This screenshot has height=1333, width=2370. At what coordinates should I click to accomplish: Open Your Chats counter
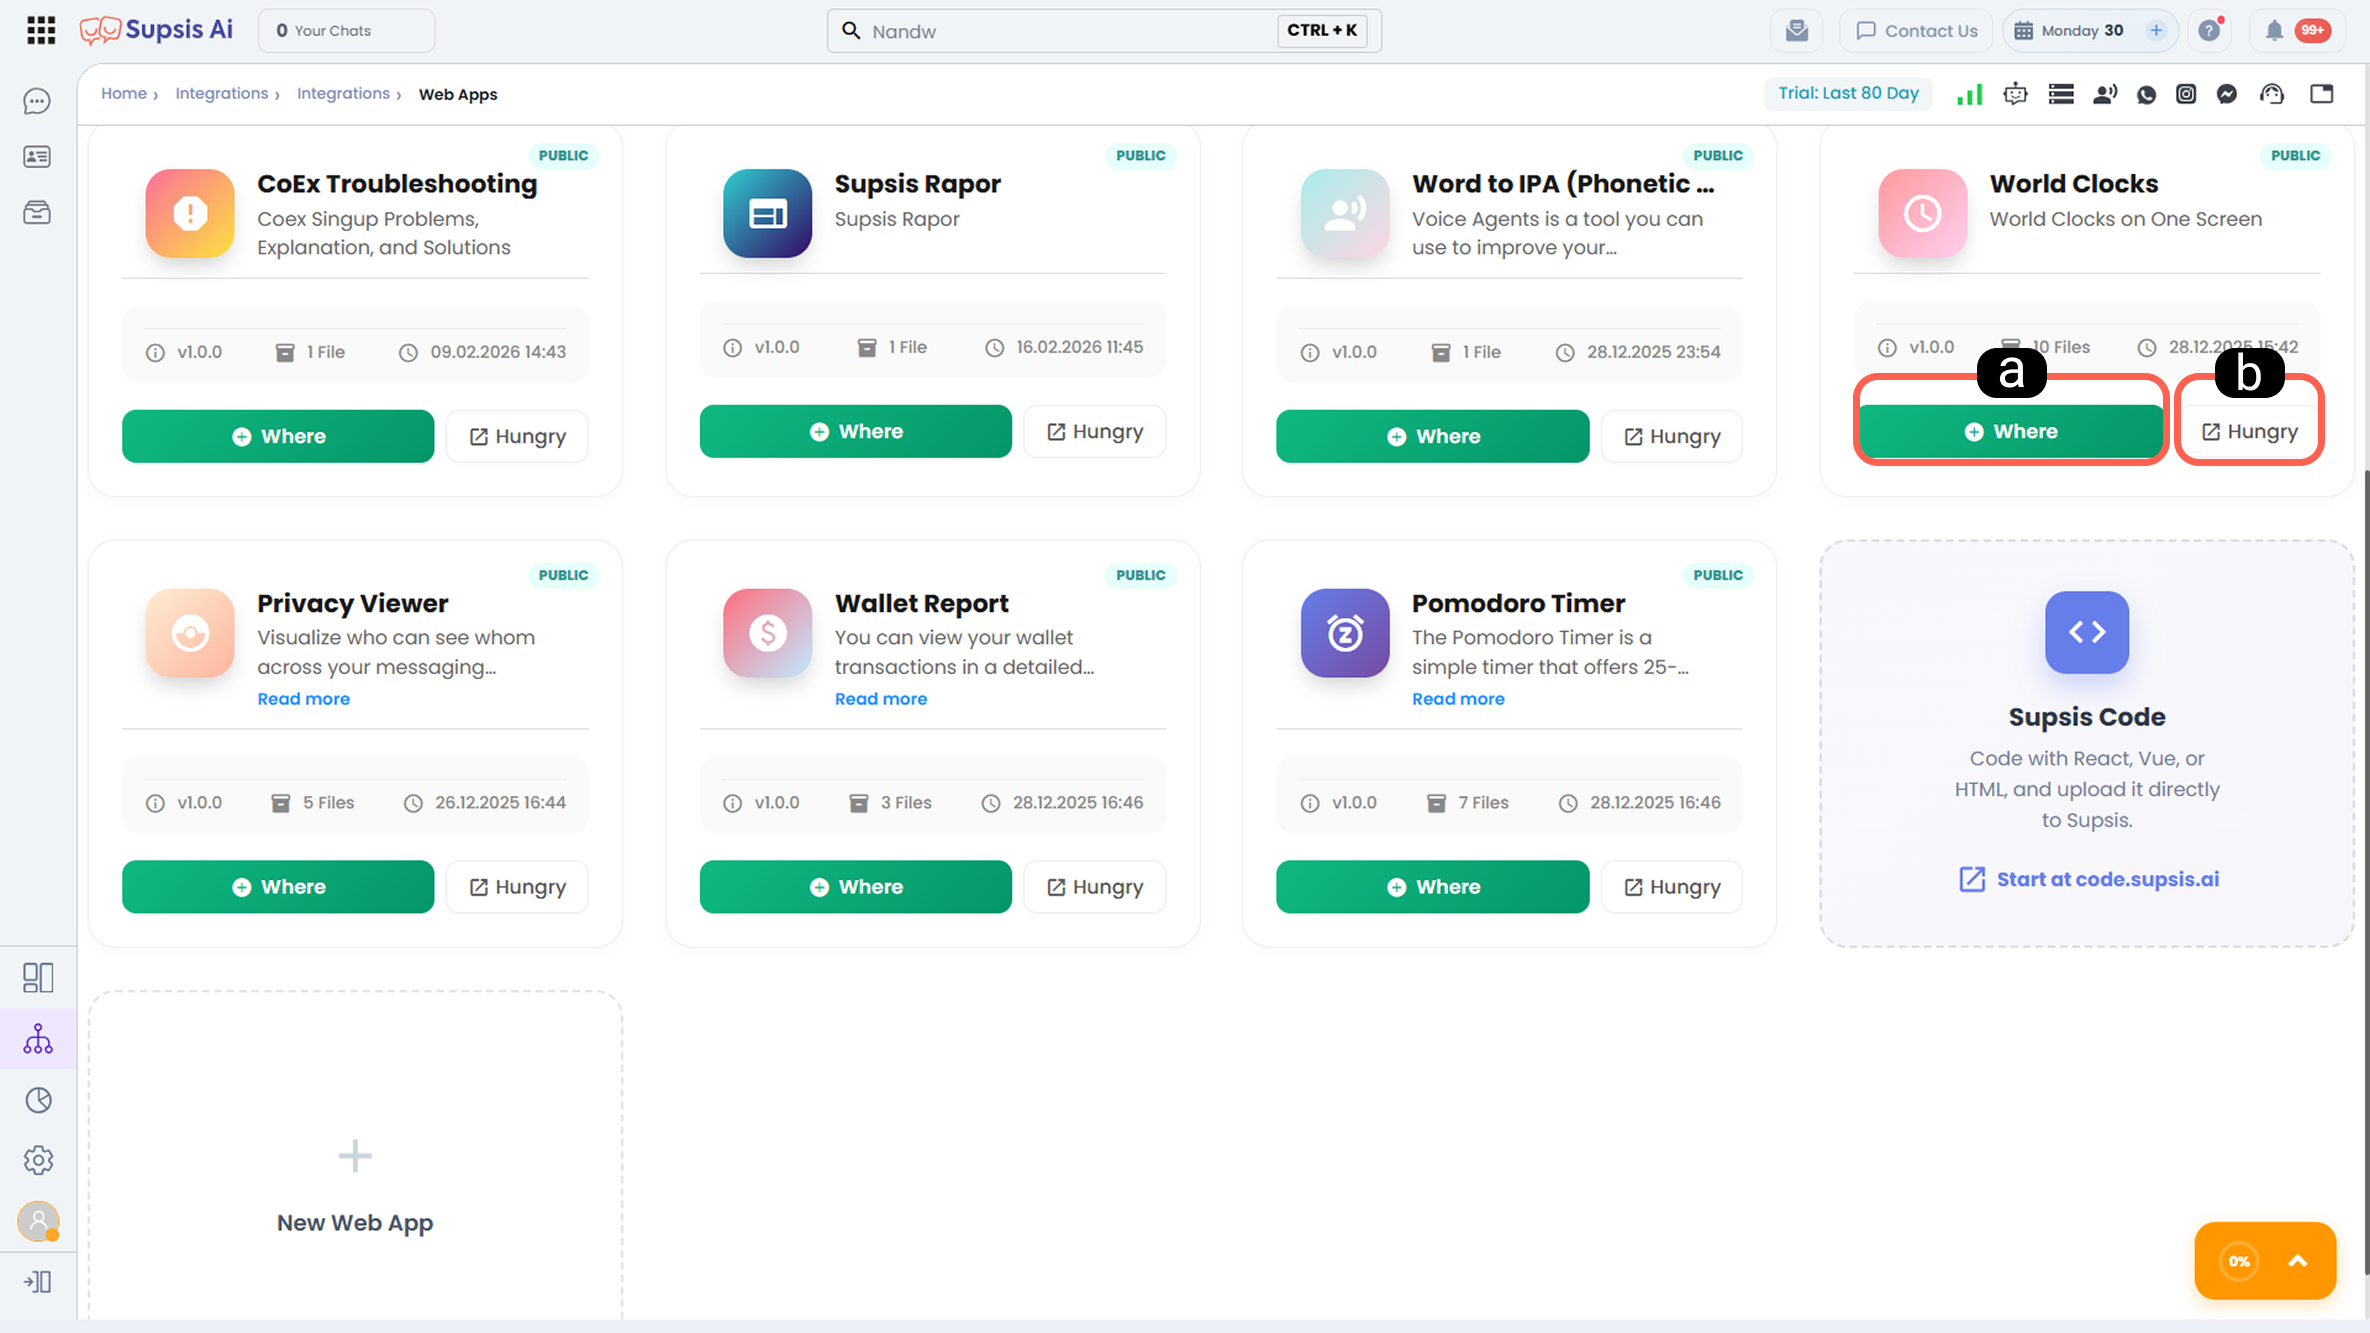tap(346, 30)
